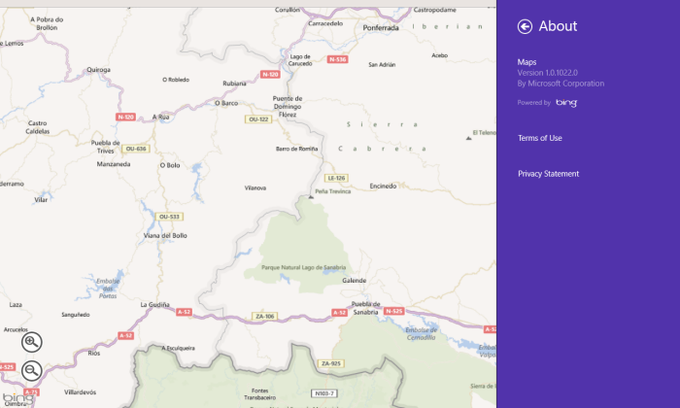Click the N-525 shield near Puebla de Sanabria
Viewport: 680px width, 408px height.
coord(394,311)
